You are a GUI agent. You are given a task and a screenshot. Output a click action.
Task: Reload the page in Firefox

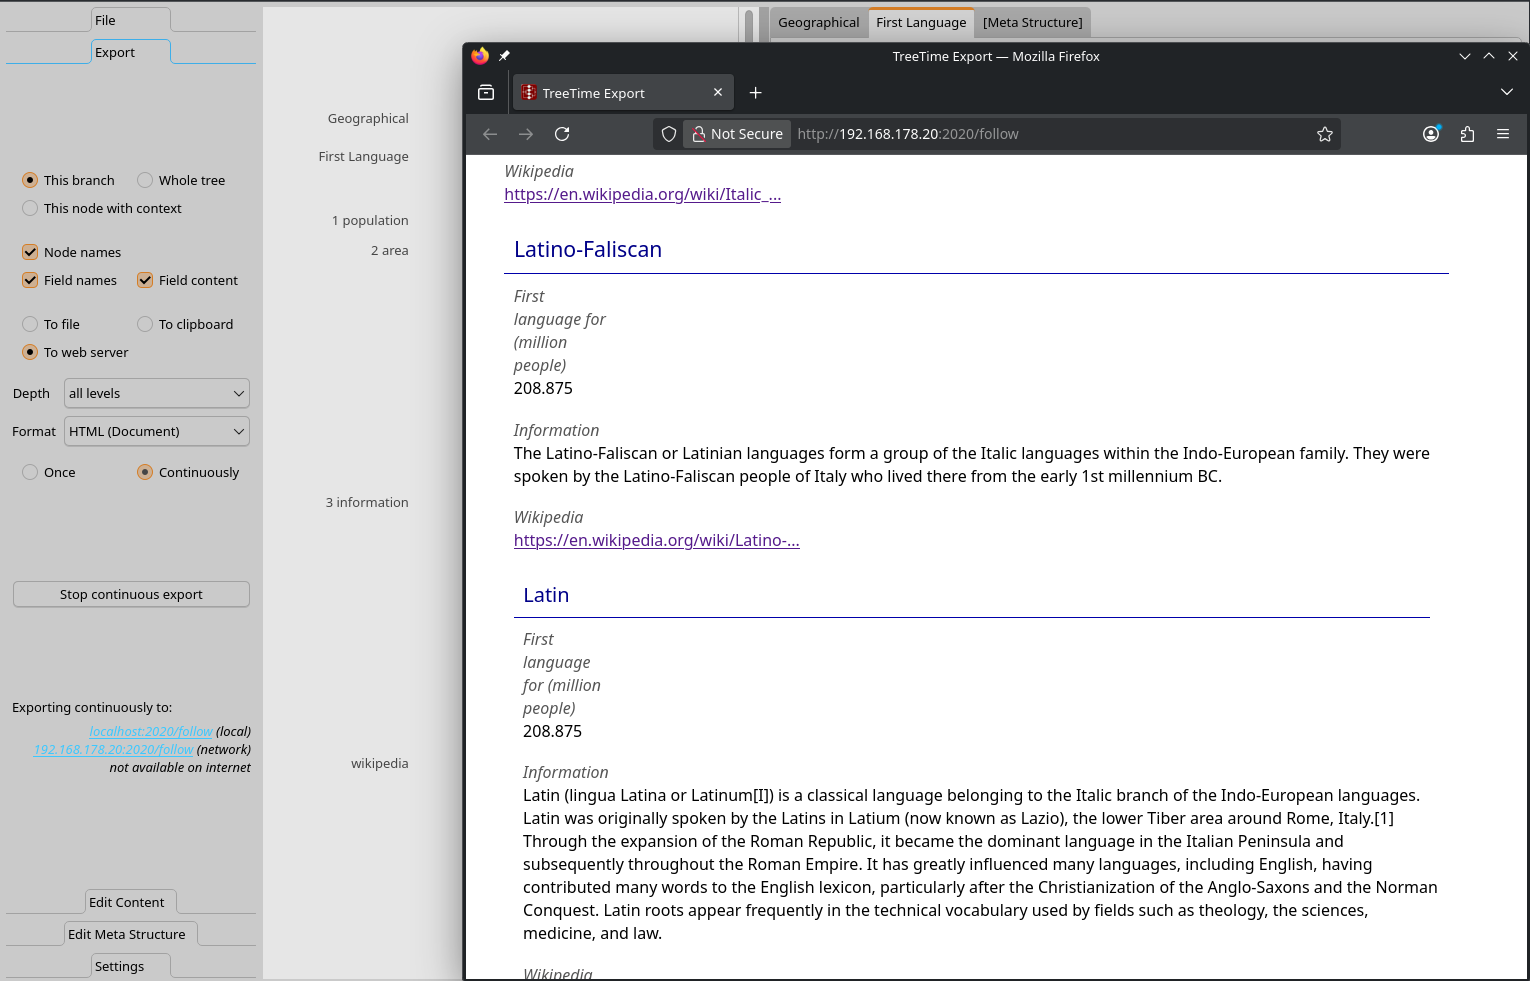click(562, 134)
